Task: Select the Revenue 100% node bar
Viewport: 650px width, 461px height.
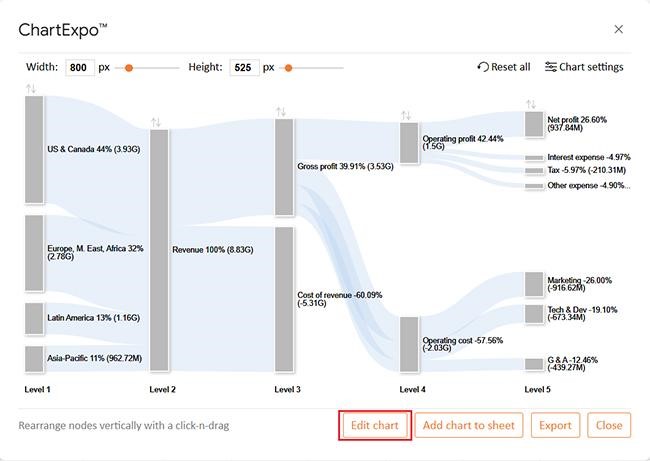Action: pyautogui.click(x=159, y=250)
